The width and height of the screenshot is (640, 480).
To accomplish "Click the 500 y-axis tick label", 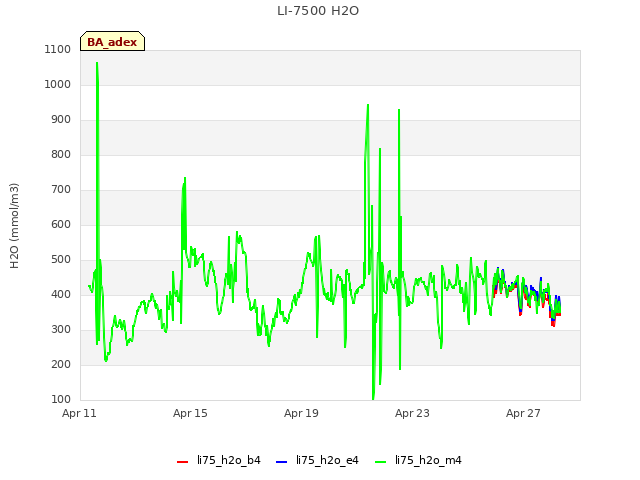I will [x=61, y=260].
